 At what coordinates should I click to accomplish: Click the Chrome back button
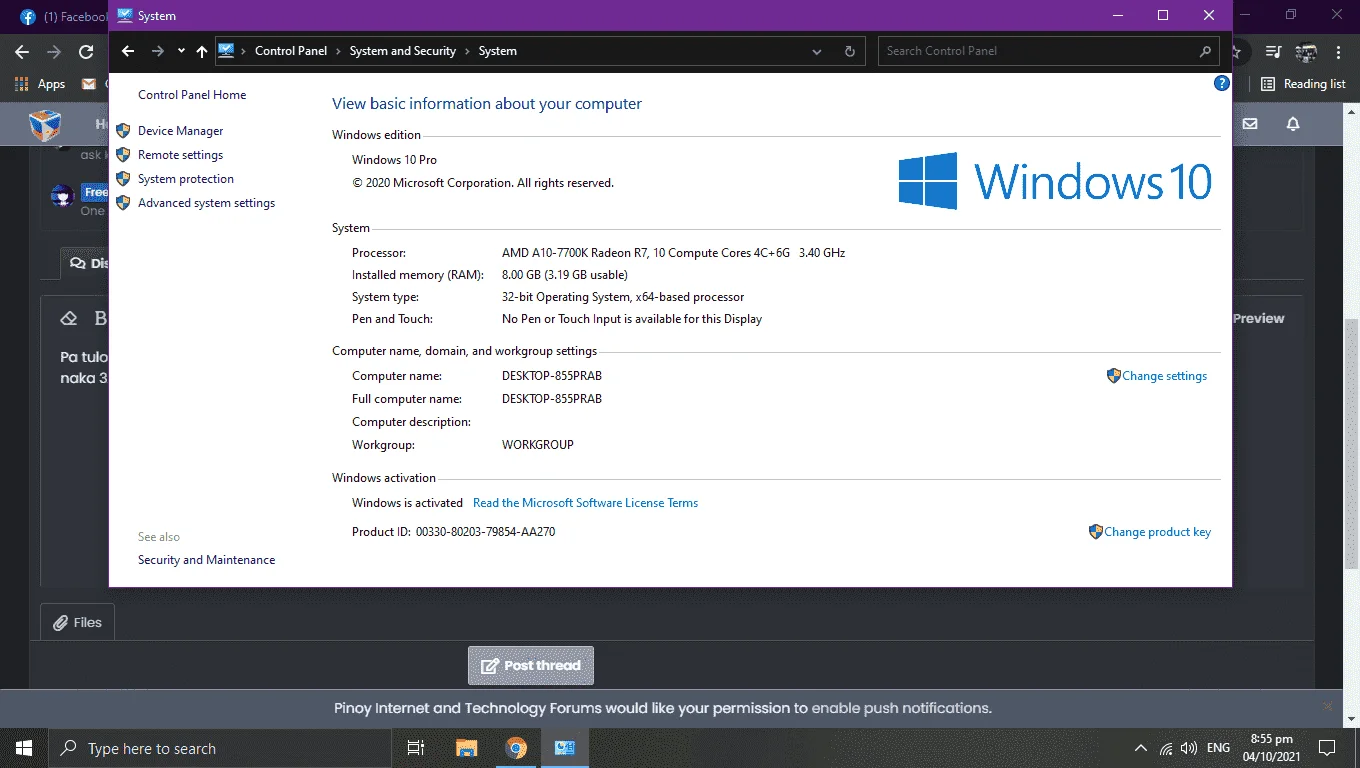(x=22, y=52)
